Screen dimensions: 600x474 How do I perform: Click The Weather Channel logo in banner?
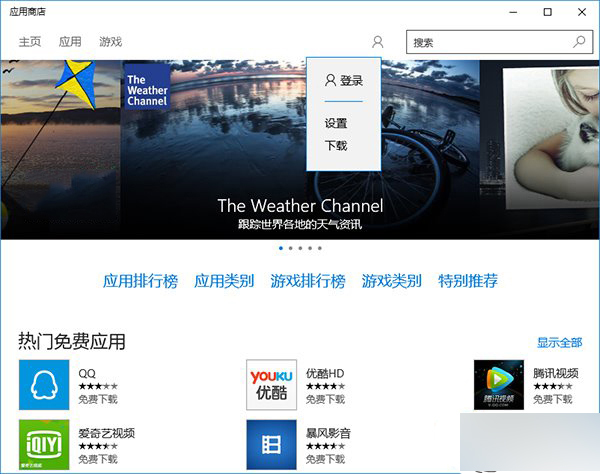pyautogui.click(x=147, y=87)
